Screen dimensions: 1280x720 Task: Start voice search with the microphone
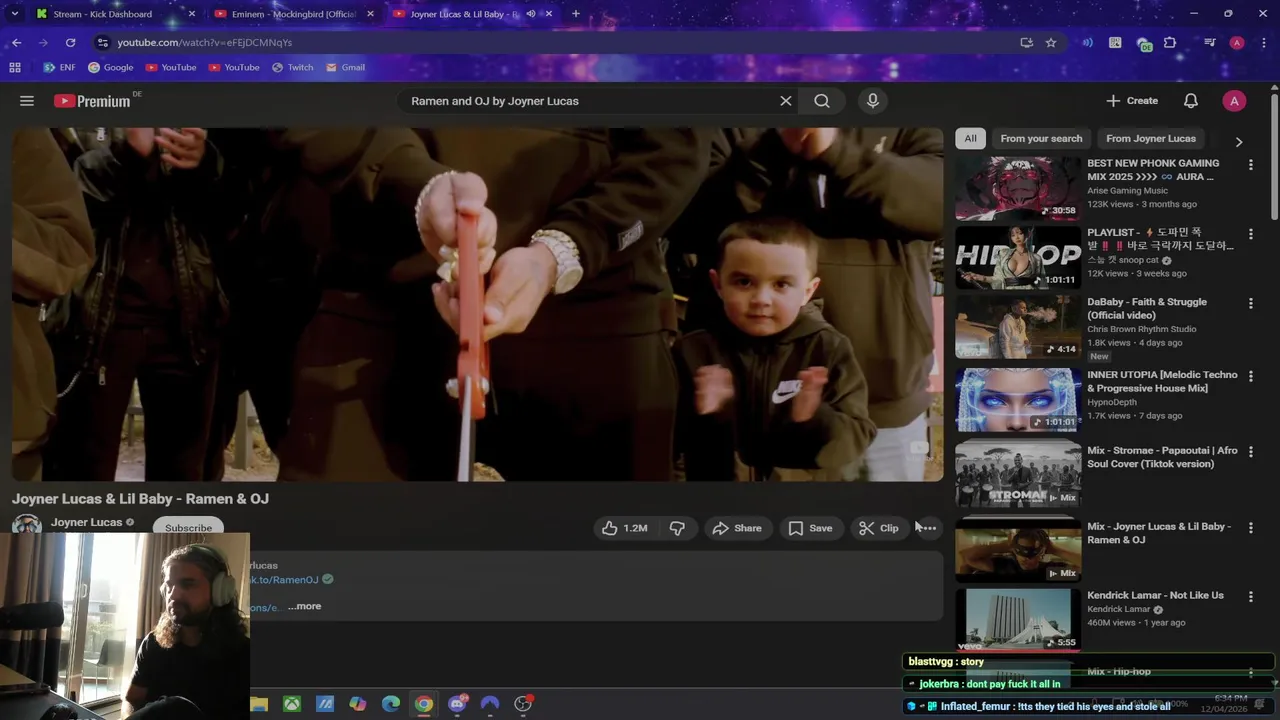[873, 101]
